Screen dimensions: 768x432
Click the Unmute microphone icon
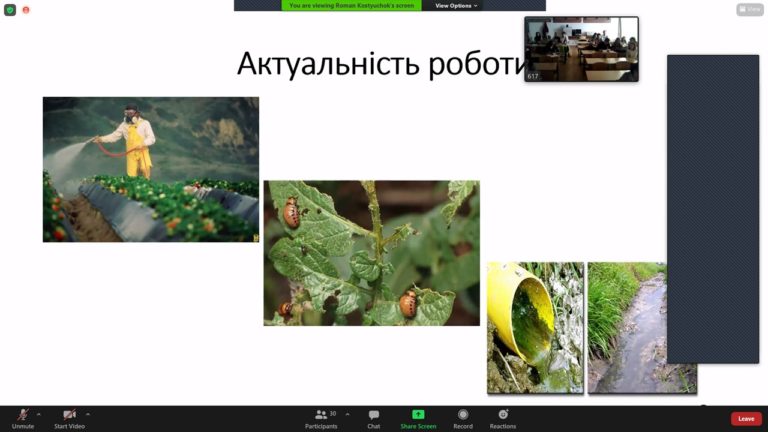point(23,414)
